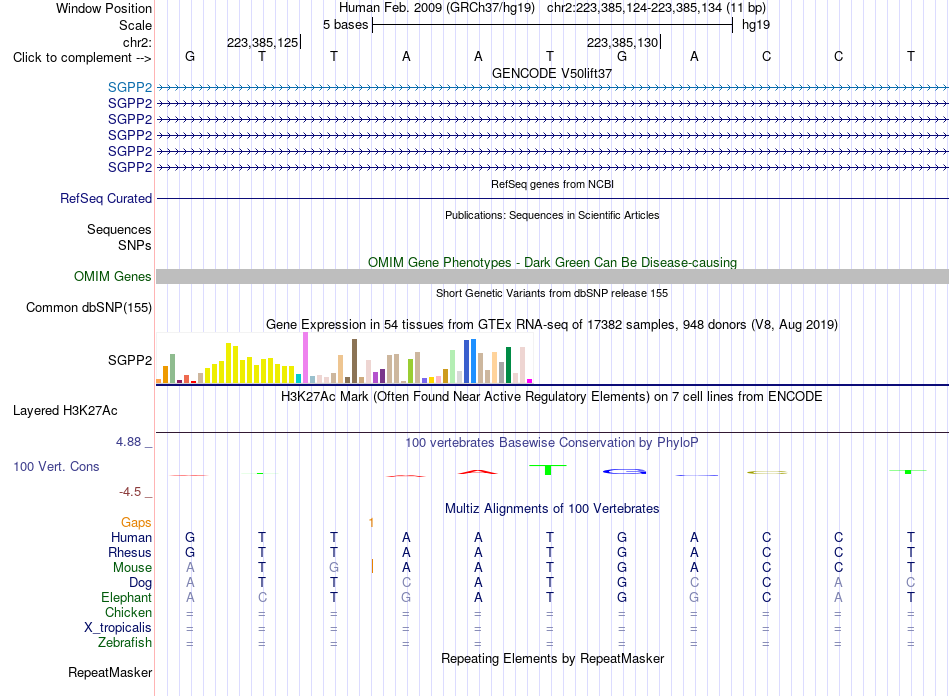Image resolution: width=950 pixels, height=696 pixels.
Task: Click the 'Layered H3K27Ac' track label
Action: tap(65, 411)
